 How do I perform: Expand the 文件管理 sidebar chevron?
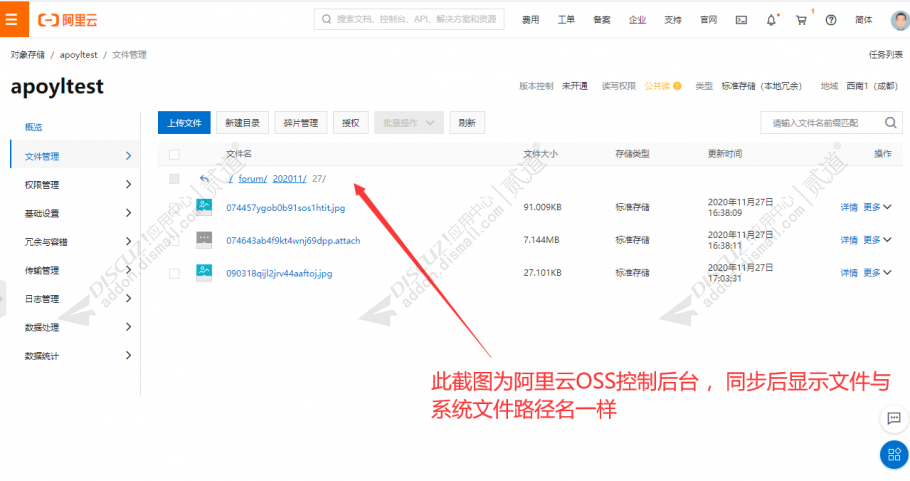pos(128,156)
